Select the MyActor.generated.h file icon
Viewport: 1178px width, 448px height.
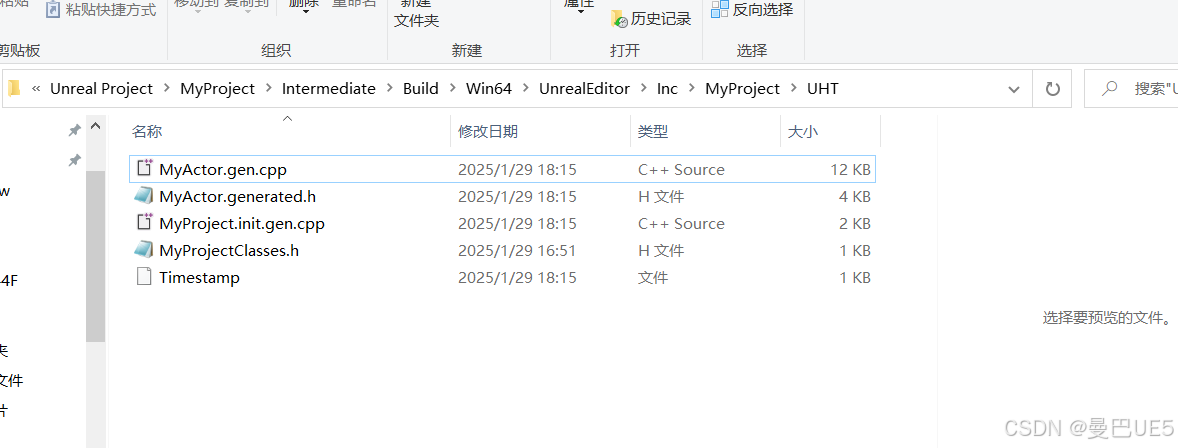click(143, 196)
